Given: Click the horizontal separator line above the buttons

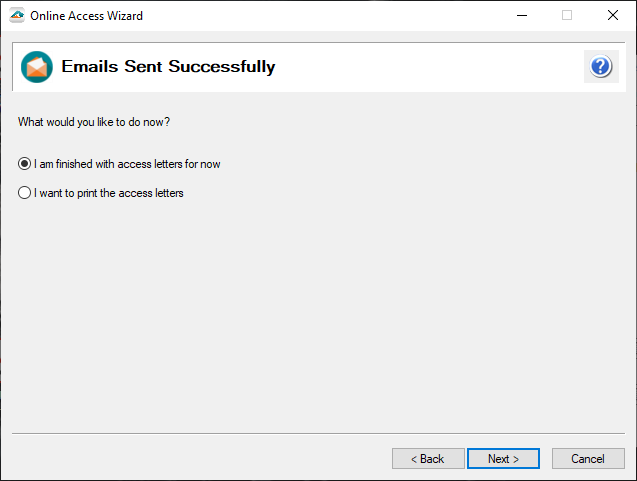Looking at the screenshot, I should click(318, 434).
